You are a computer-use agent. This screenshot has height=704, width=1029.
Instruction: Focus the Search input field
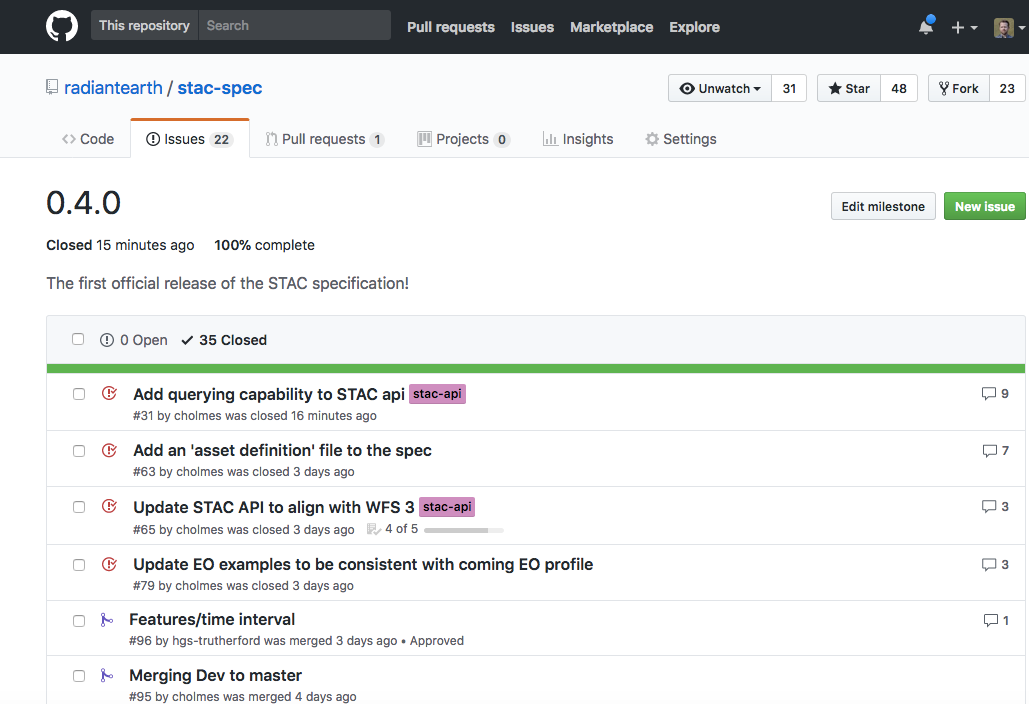point(294,26)
